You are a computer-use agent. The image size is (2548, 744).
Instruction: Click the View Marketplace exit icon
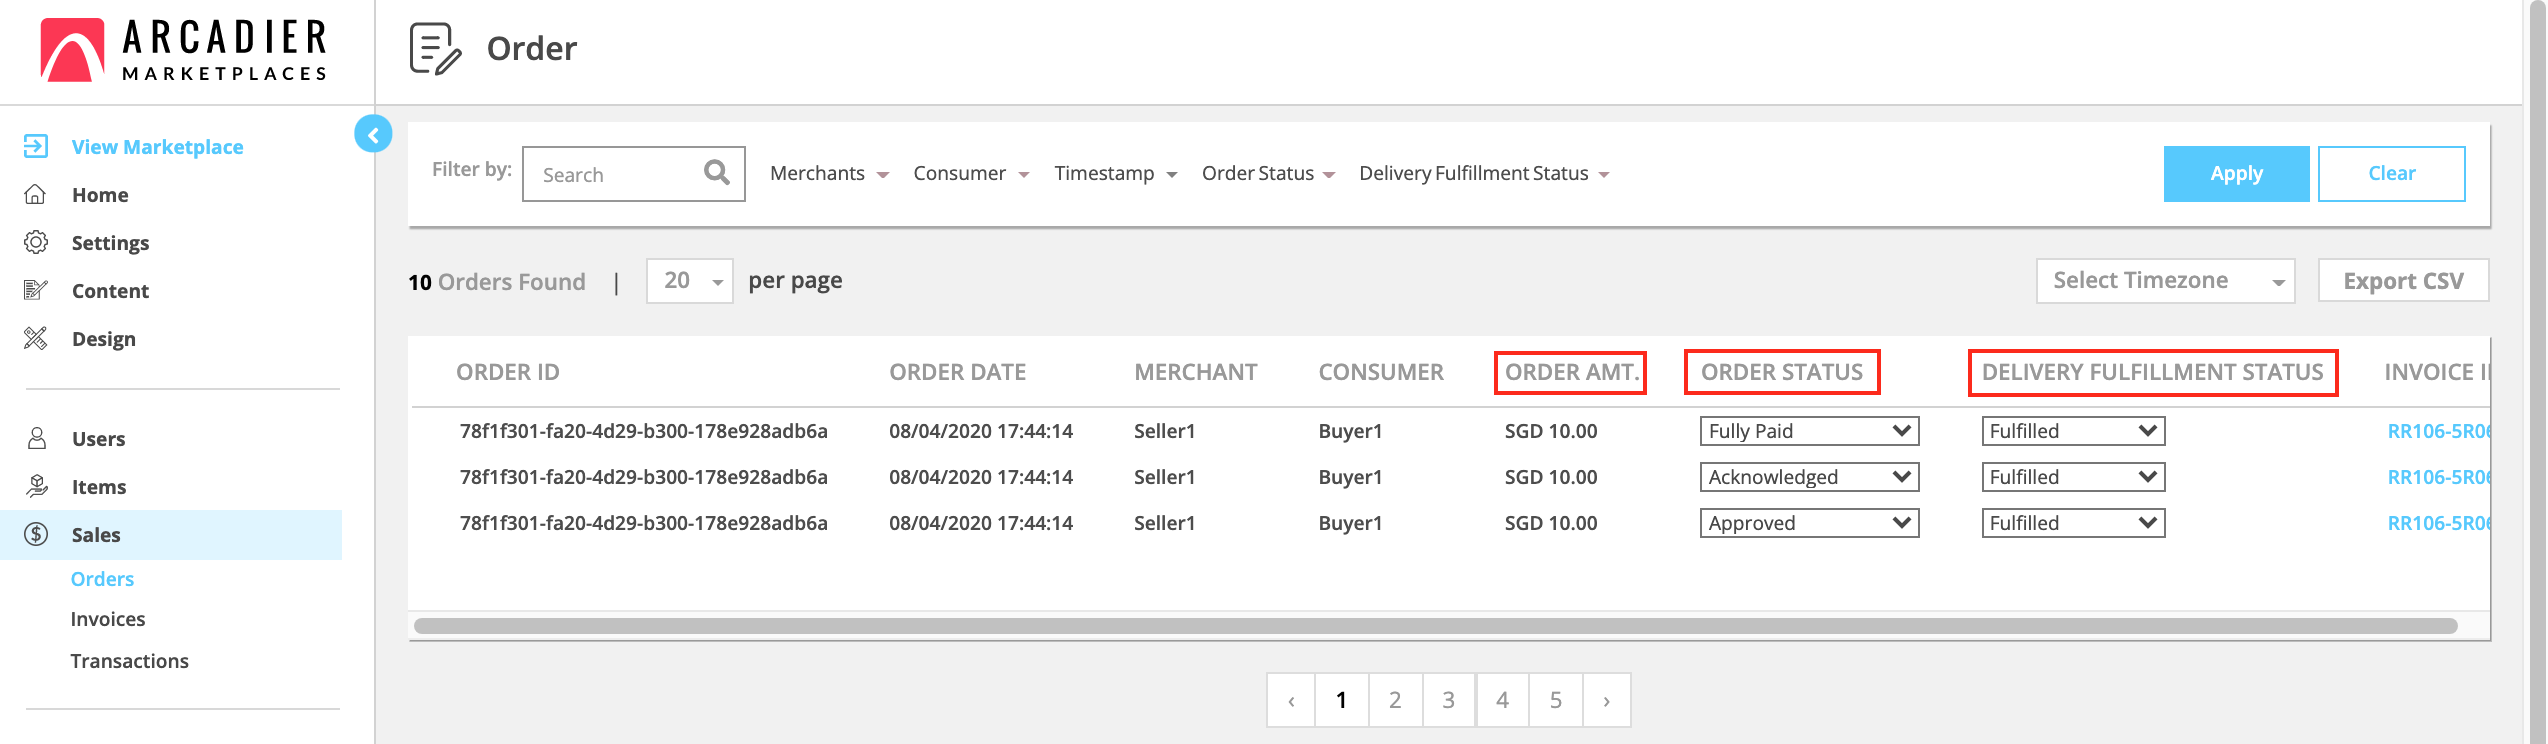click(x=36, y=147)
